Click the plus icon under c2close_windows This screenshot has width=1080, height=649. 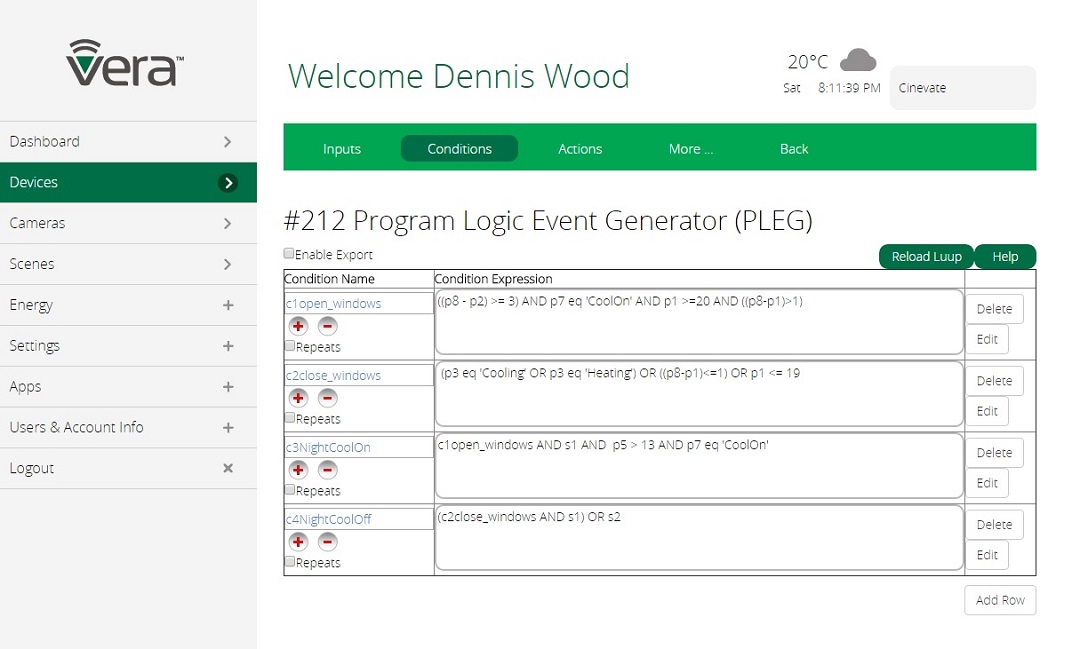pos(298,398)
